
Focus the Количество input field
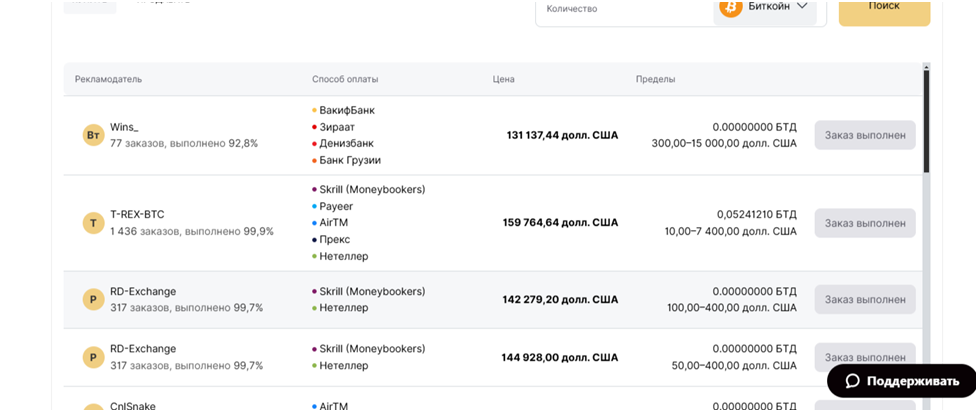(624, 9)
